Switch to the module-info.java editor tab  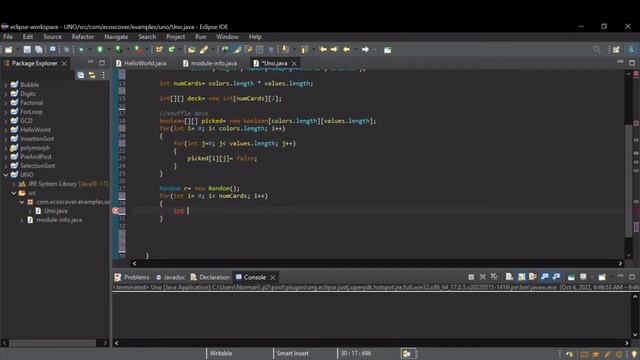[x=210, y=63]
